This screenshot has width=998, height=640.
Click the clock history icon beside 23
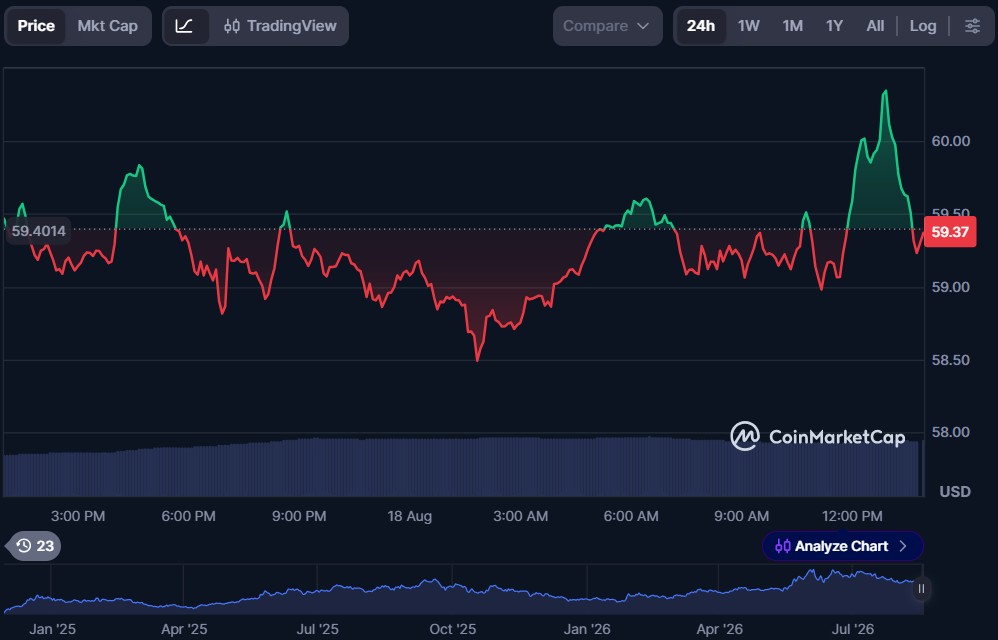click(x=24, y=546)
